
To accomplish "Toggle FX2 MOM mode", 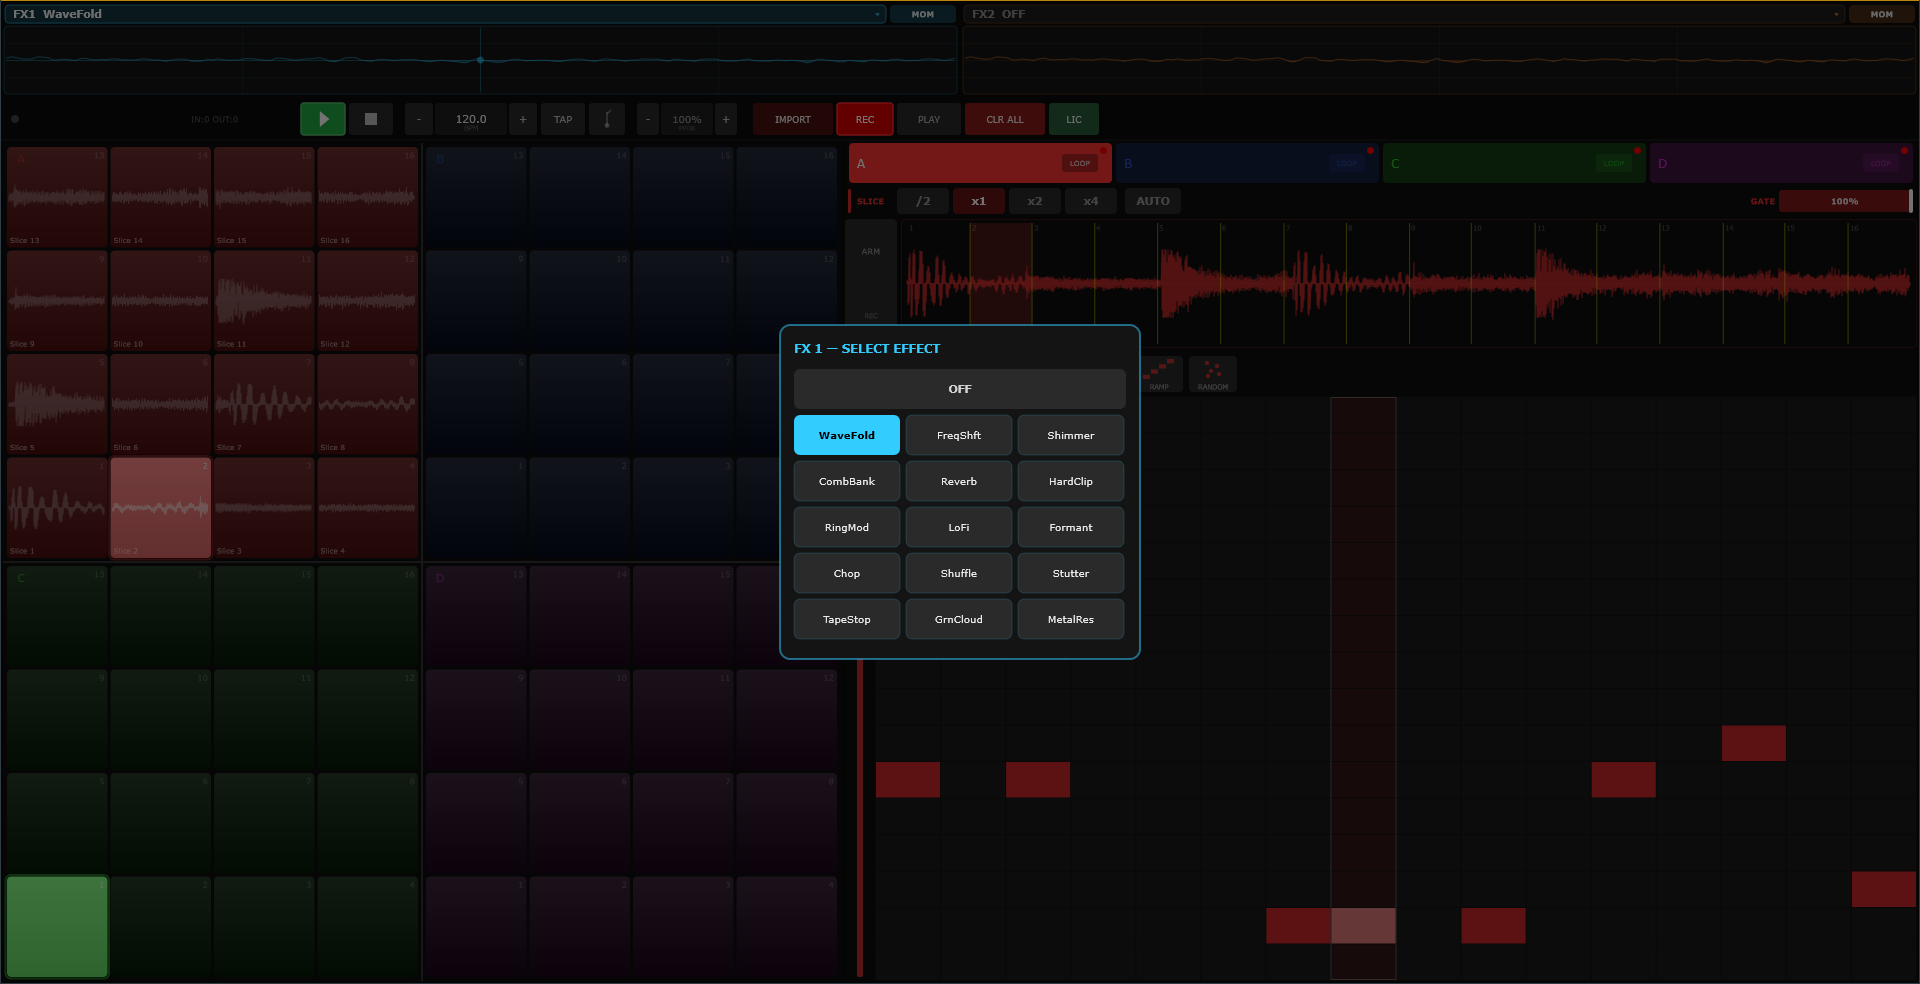I will pos(1882,14).
